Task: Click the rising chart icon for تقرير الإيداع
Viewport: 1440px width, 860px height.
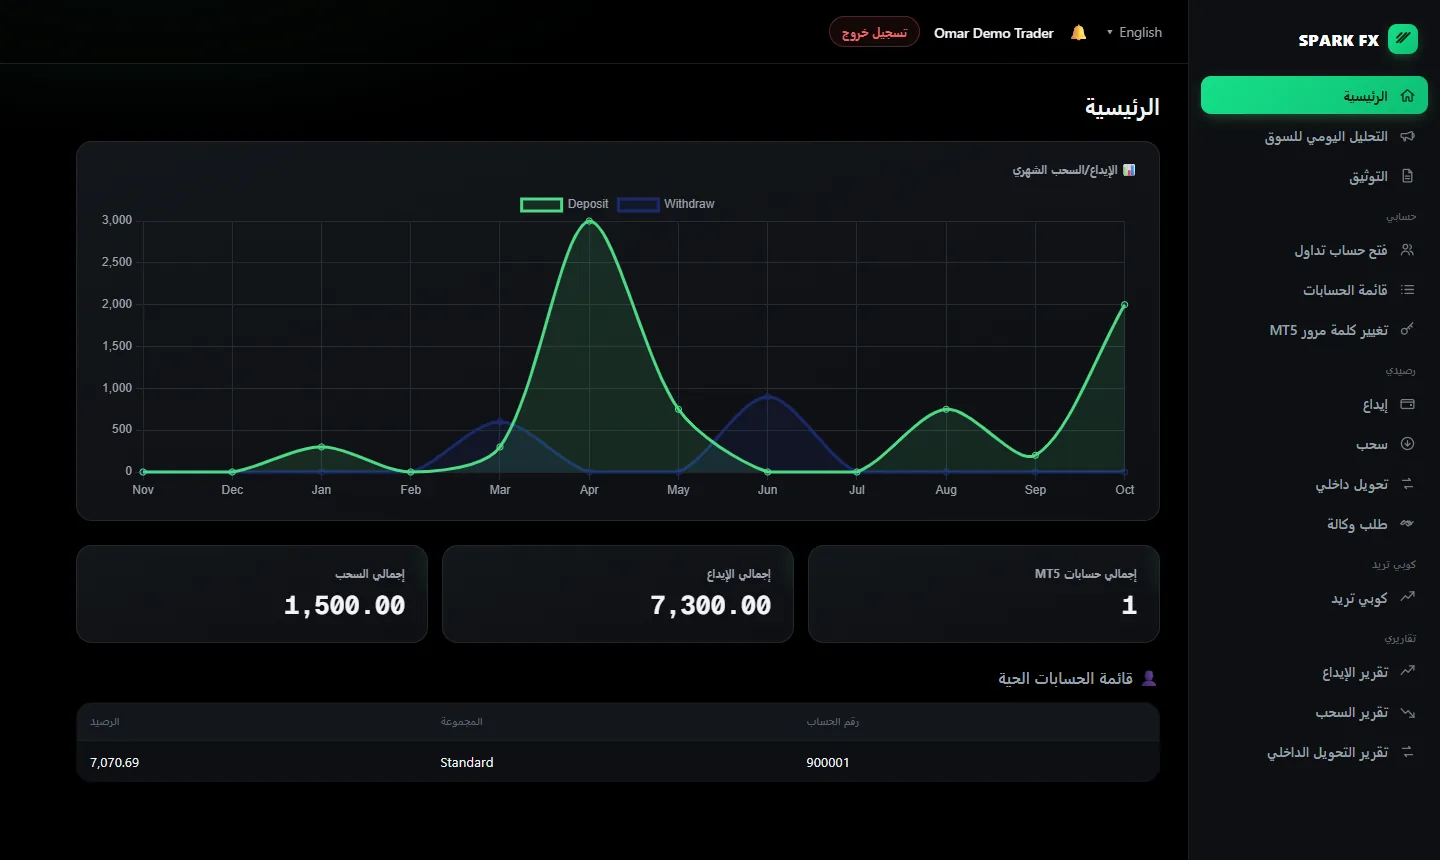Action: point(1408,671)
